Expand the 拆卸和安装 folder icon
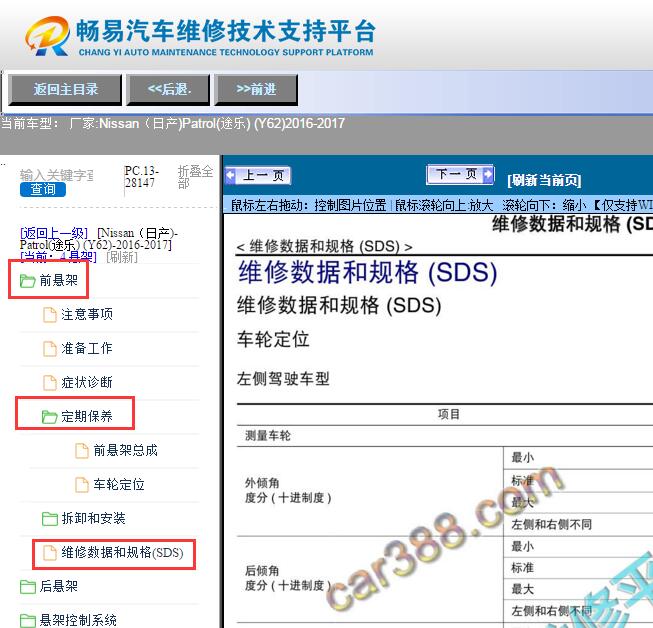653x628 pixels. click(50, 519)
